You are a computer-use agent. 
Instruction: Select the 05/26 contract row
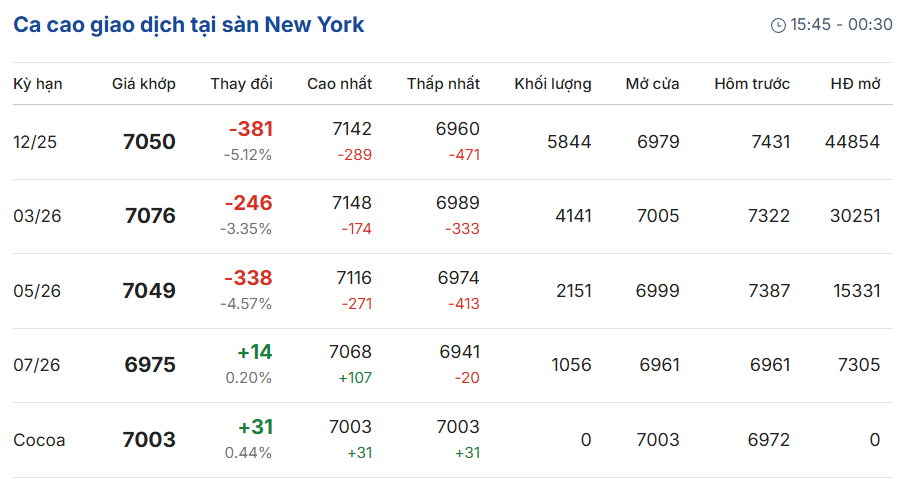pyautogui.click(x=453, y=291)
